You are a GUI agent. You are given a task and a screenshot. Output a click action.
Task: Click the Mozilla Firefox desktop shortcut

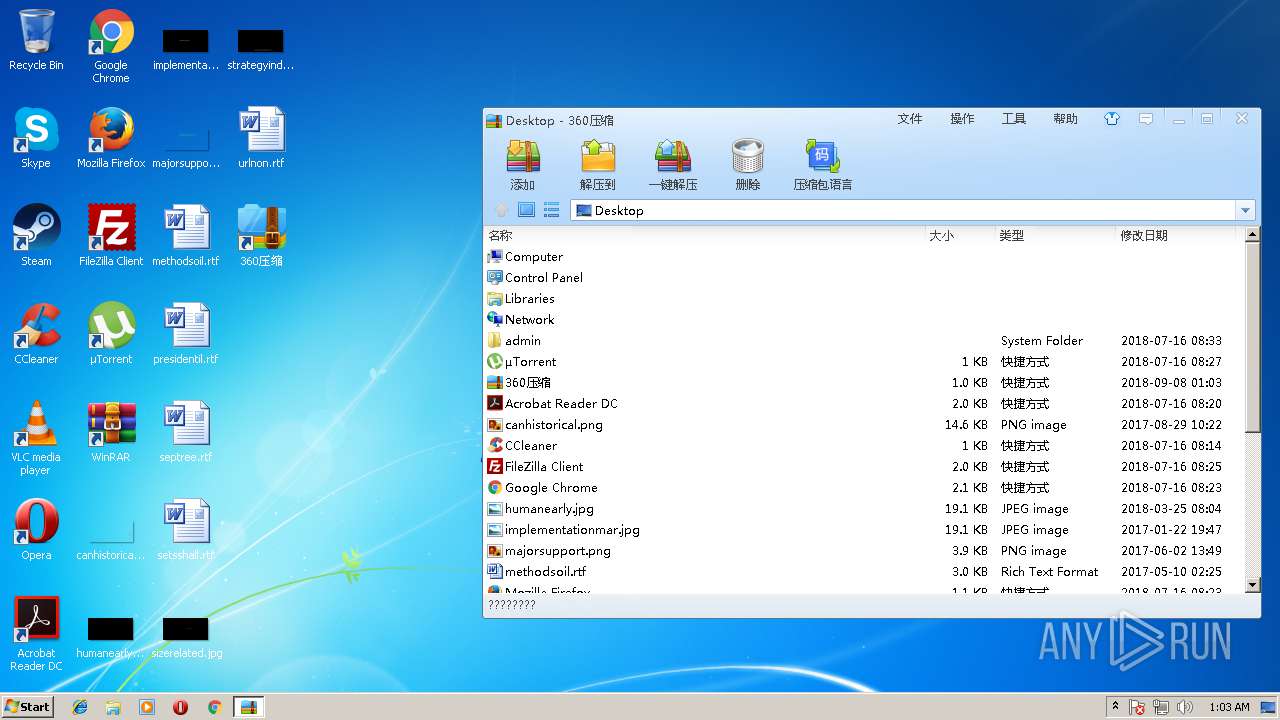(x=111, y=138)
